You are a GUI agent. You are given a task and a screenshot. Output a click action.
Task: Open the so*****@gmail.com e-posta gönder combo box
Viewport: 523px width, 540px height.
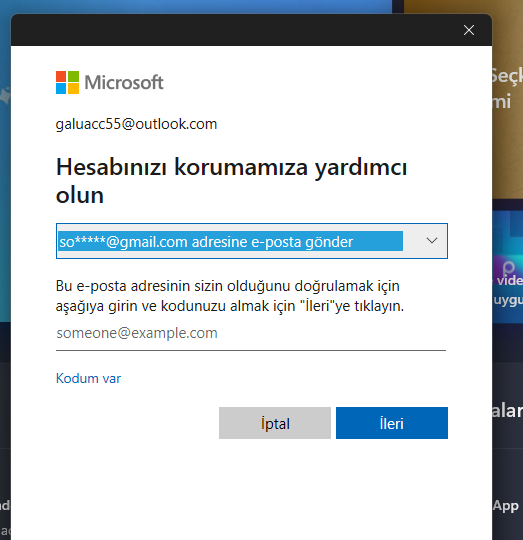coord(252,241)
